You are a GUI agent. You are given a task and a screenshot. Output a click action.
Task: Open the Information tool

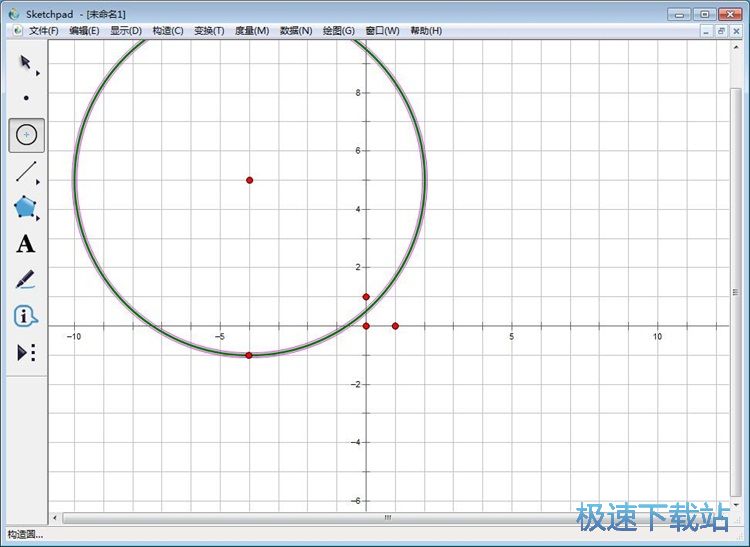click(26, 316)
